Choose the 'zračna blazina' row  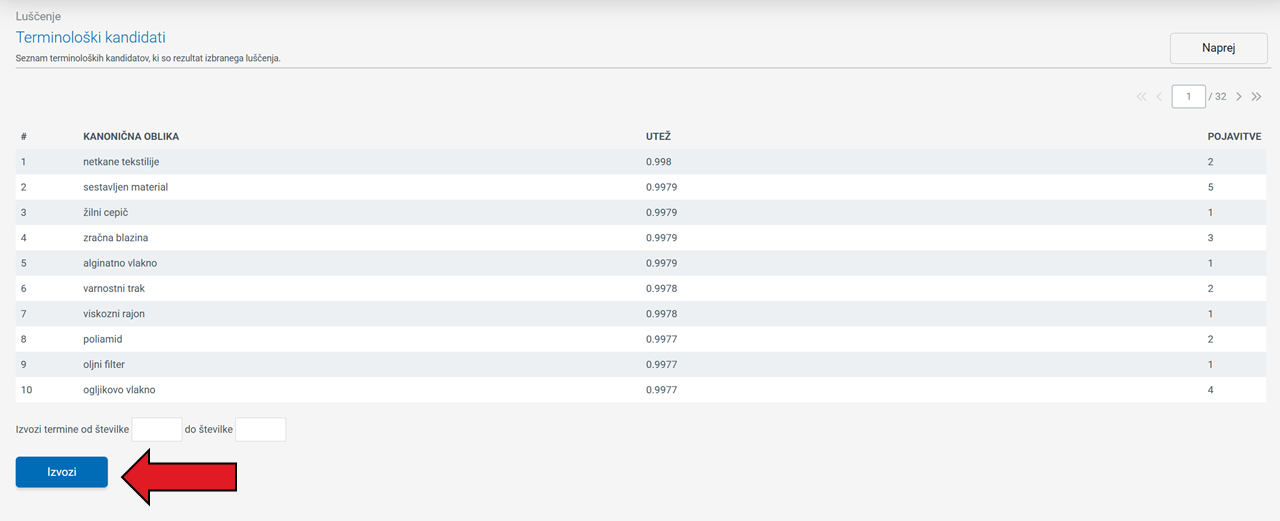coord(115,238)
